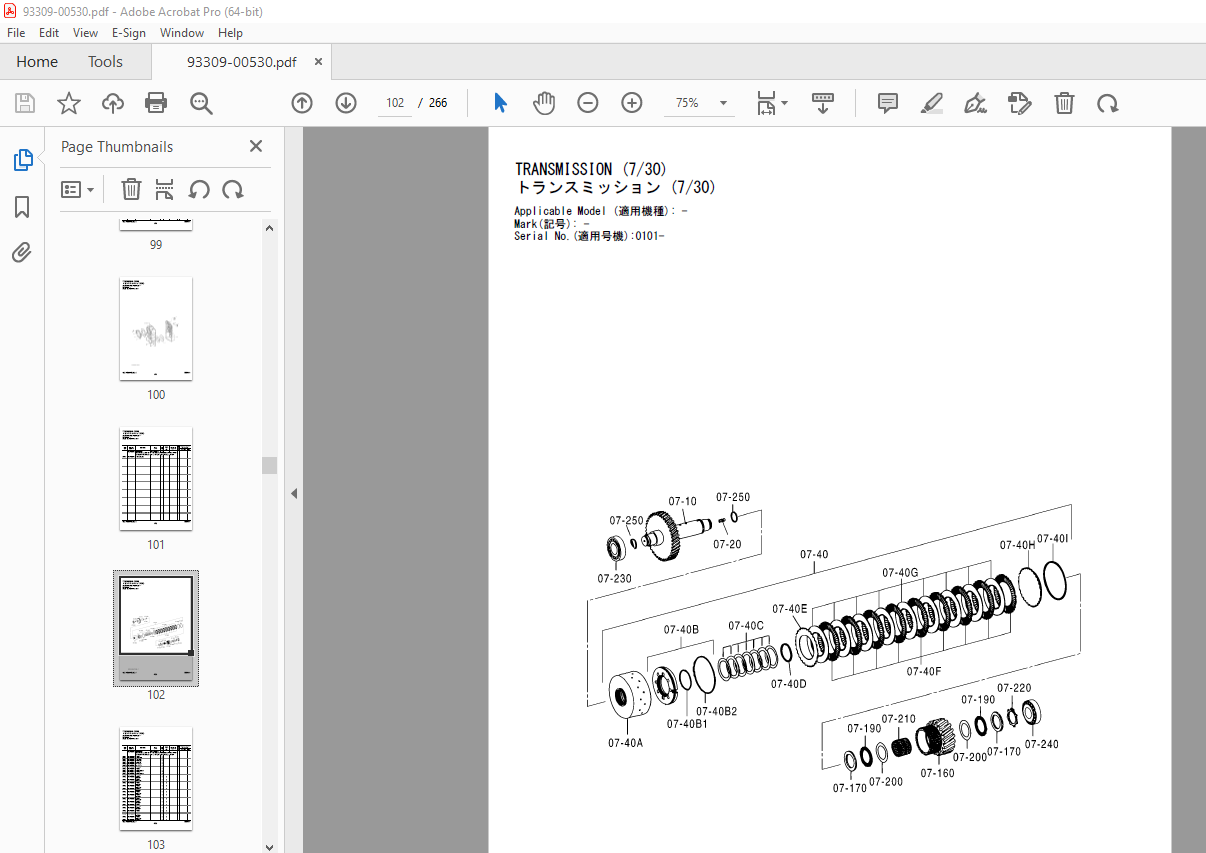Select page 103 thumbnail

coord(156,779)
